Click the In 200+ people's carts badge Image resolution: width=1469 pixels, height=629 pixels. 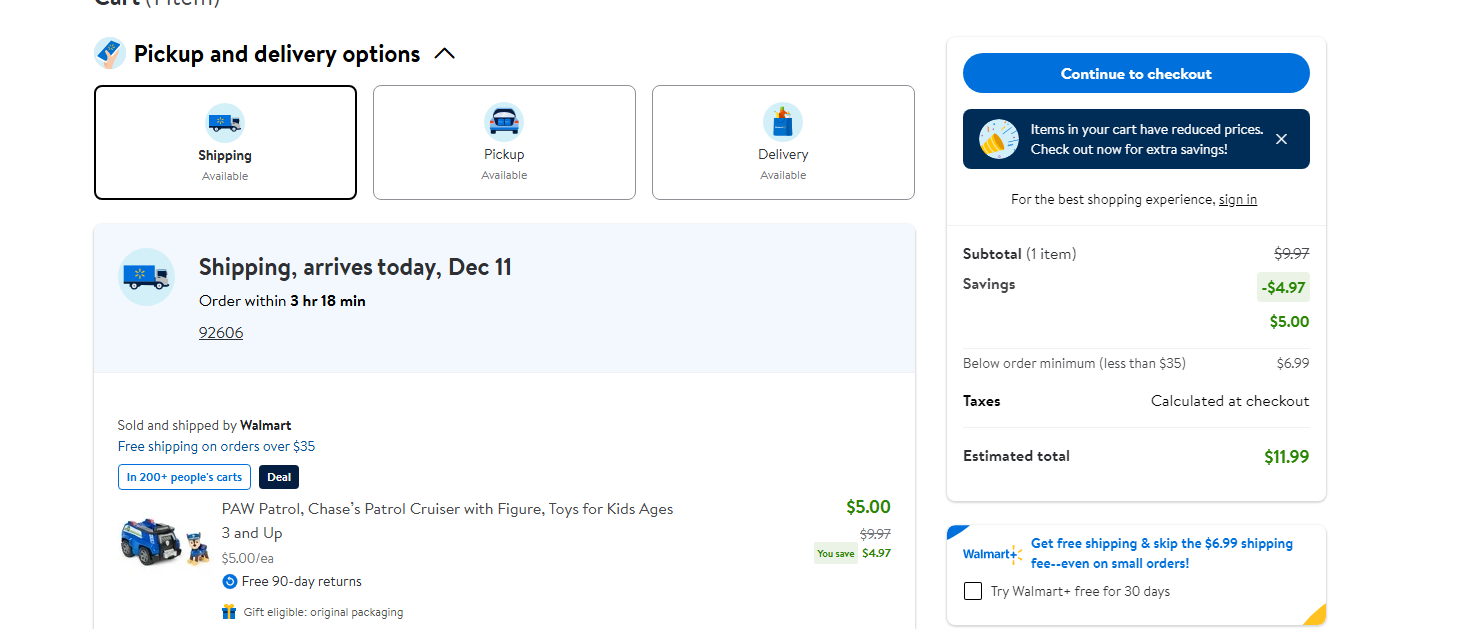(x=184, y=477)
